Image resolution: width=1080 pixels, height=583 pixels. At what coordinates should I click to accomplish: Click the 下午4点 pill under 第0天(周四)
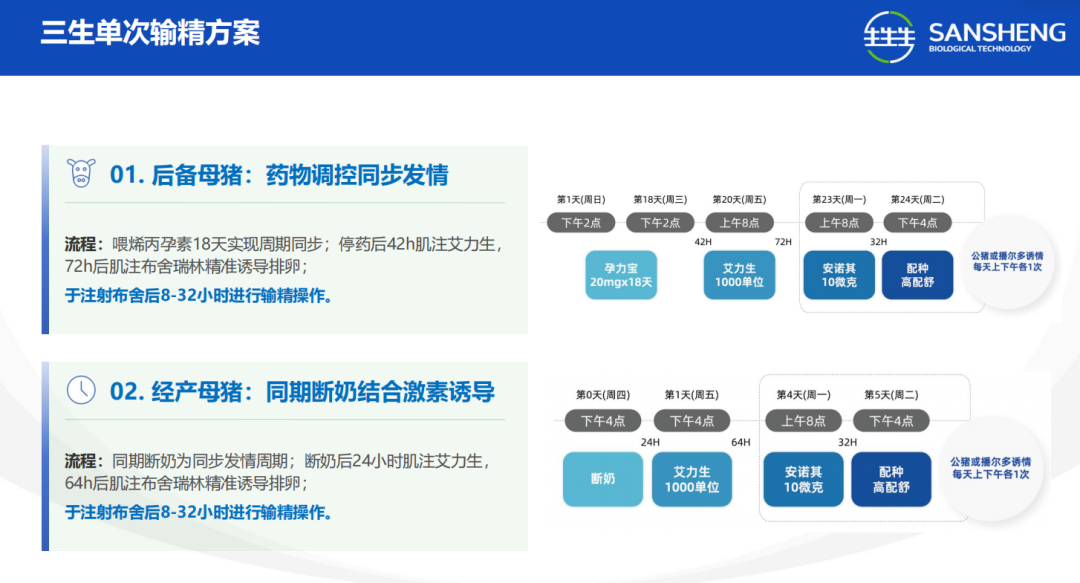603,420
